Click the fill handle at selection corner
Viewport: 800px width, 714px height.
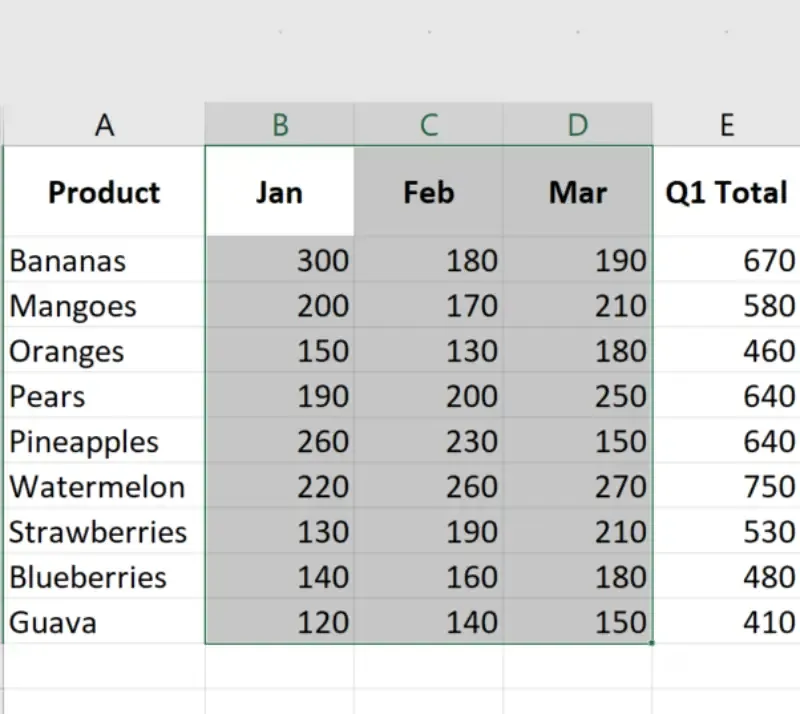(x=652, y=644)
